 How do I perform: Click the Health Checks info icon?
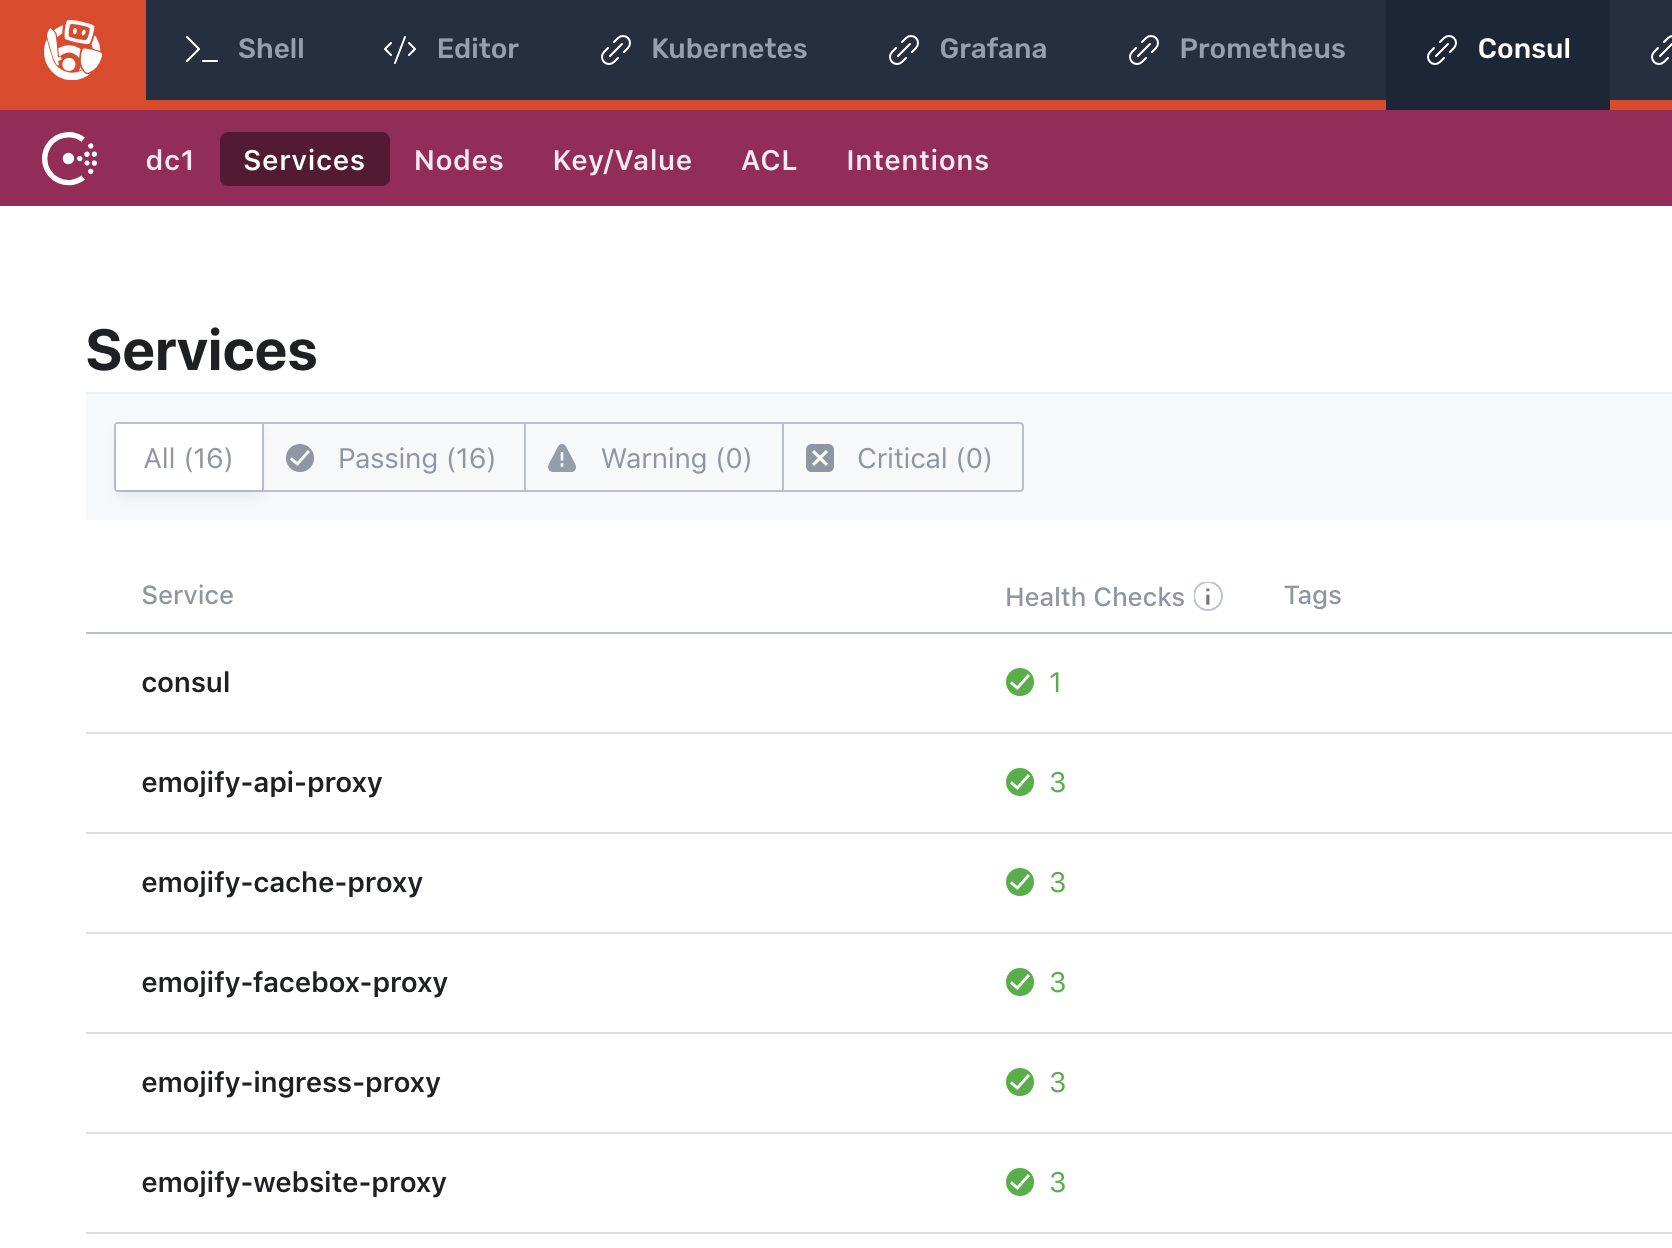point(1208,597)
